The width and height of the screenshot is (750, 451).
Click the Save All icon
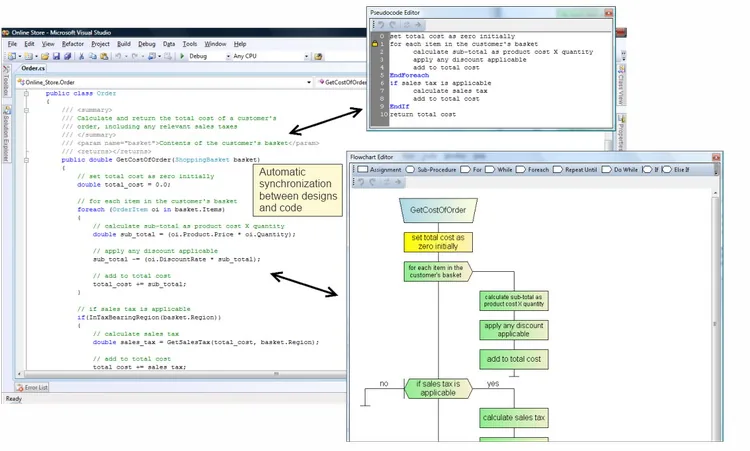(67, 56)
